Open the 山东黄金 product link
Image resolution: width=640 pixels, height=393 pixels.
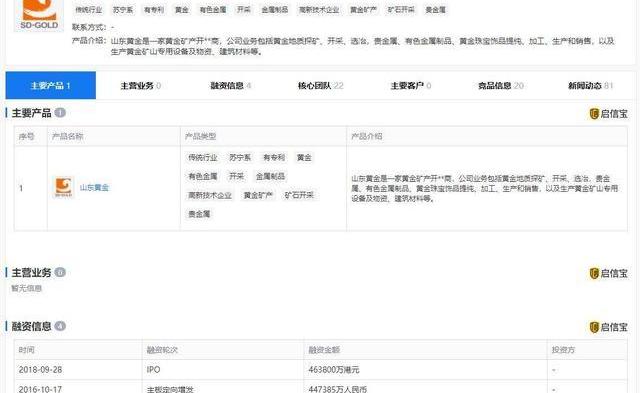pos(94,188)
